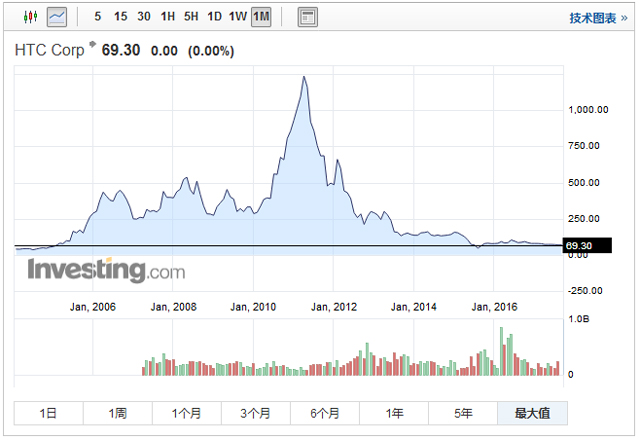Screen dimensions: 640x440
Task: Click the Jan, 2012 axis label
Action: click(x=334, y=307)
